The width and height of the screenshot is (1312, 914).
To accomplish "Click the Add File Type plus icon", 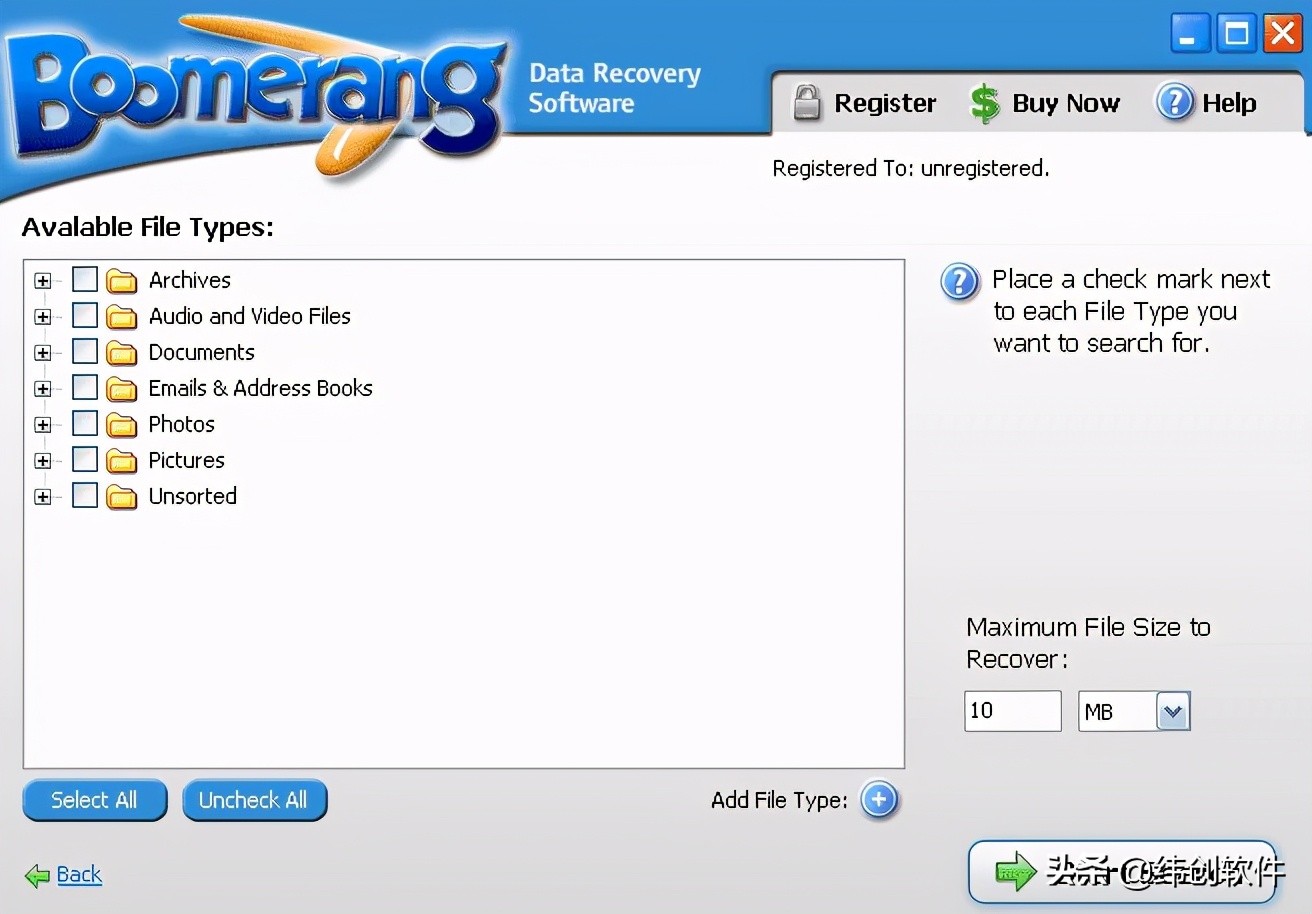I will (880, 800).
